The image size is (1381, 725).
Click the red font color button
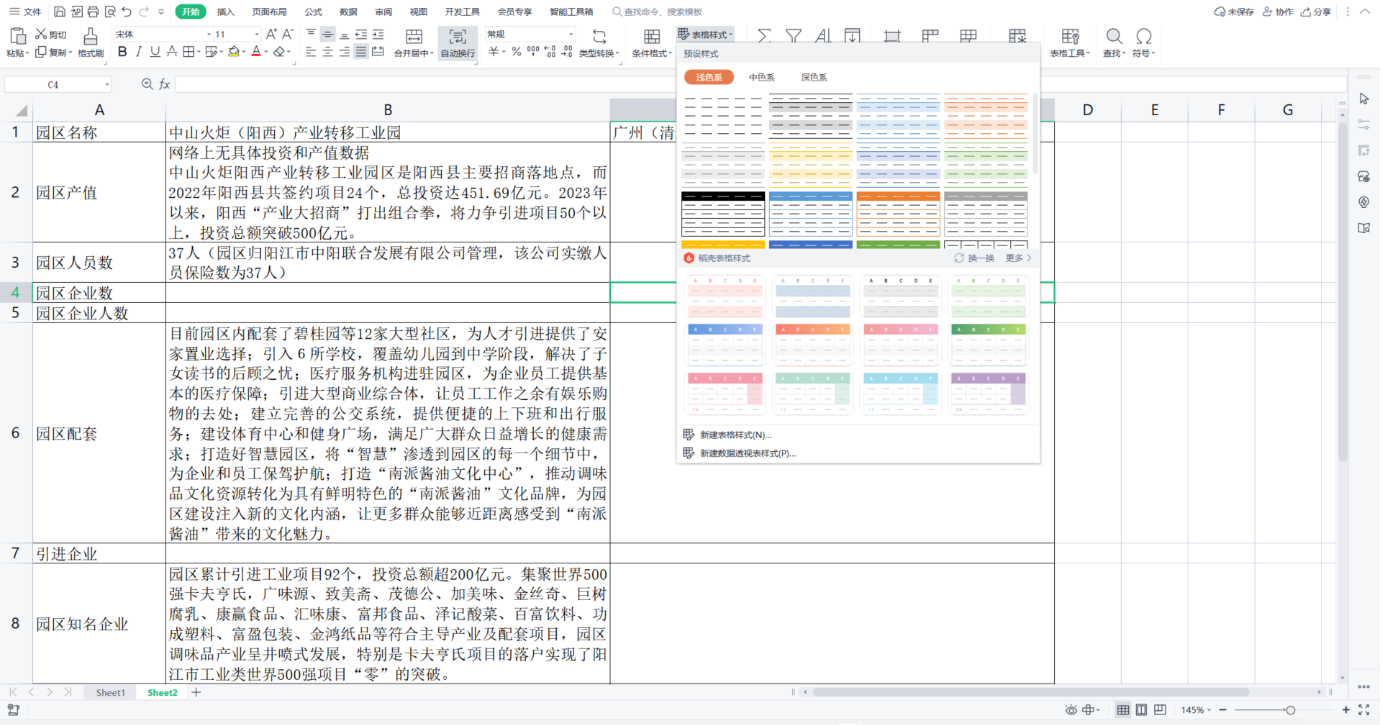pos(256,52)
